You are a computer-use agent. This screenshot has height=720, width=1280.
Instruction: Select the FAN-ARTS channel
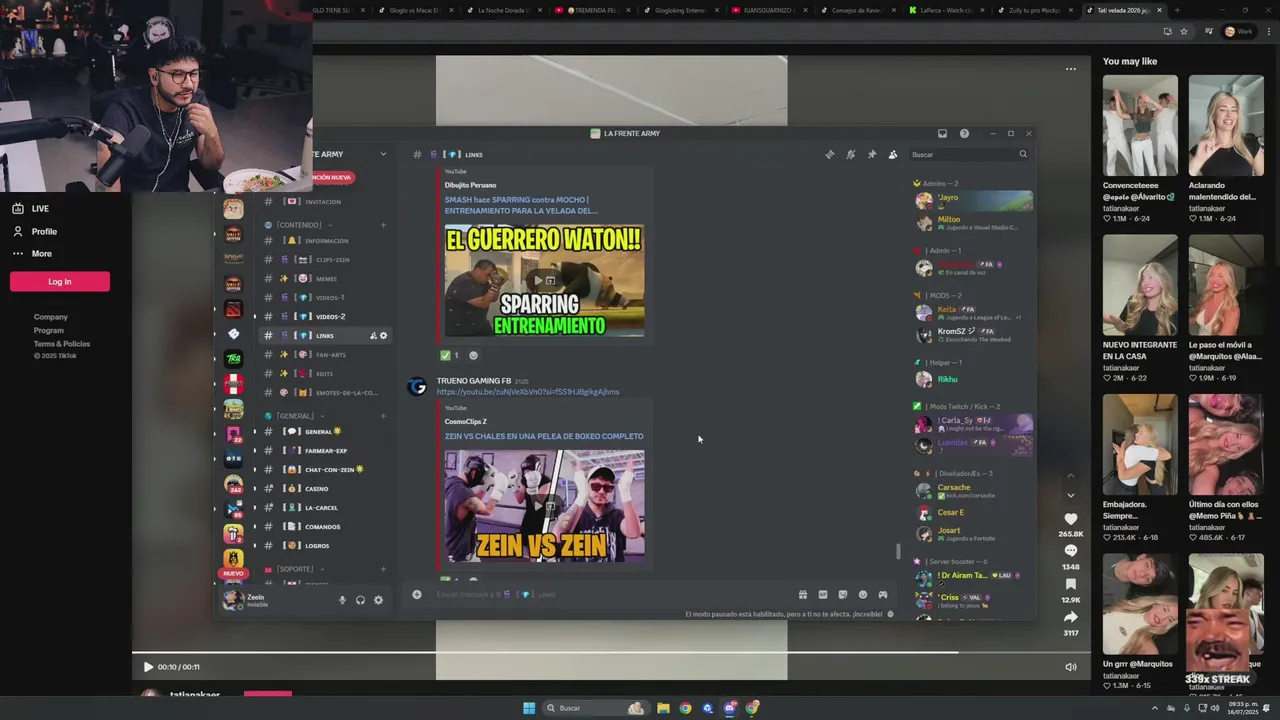pos(324,355)
